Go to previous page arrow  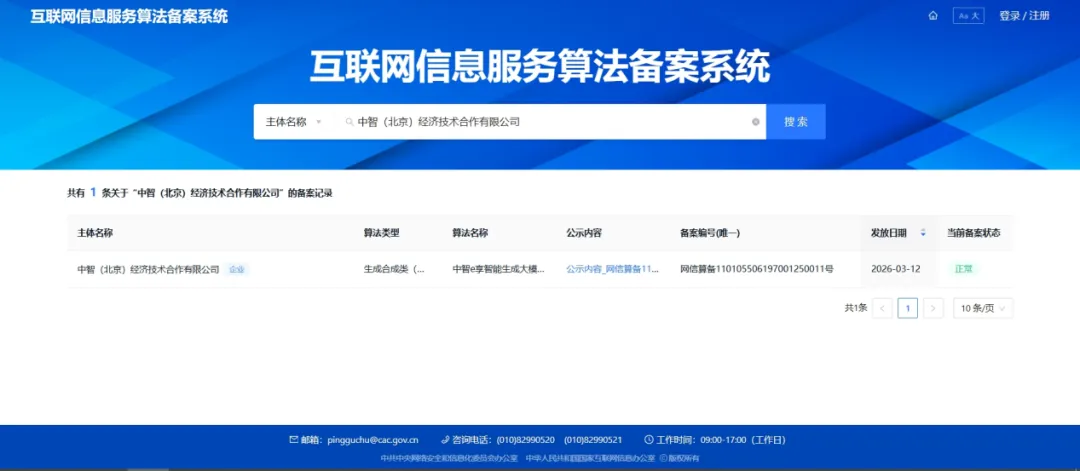(x=882, y=308)
